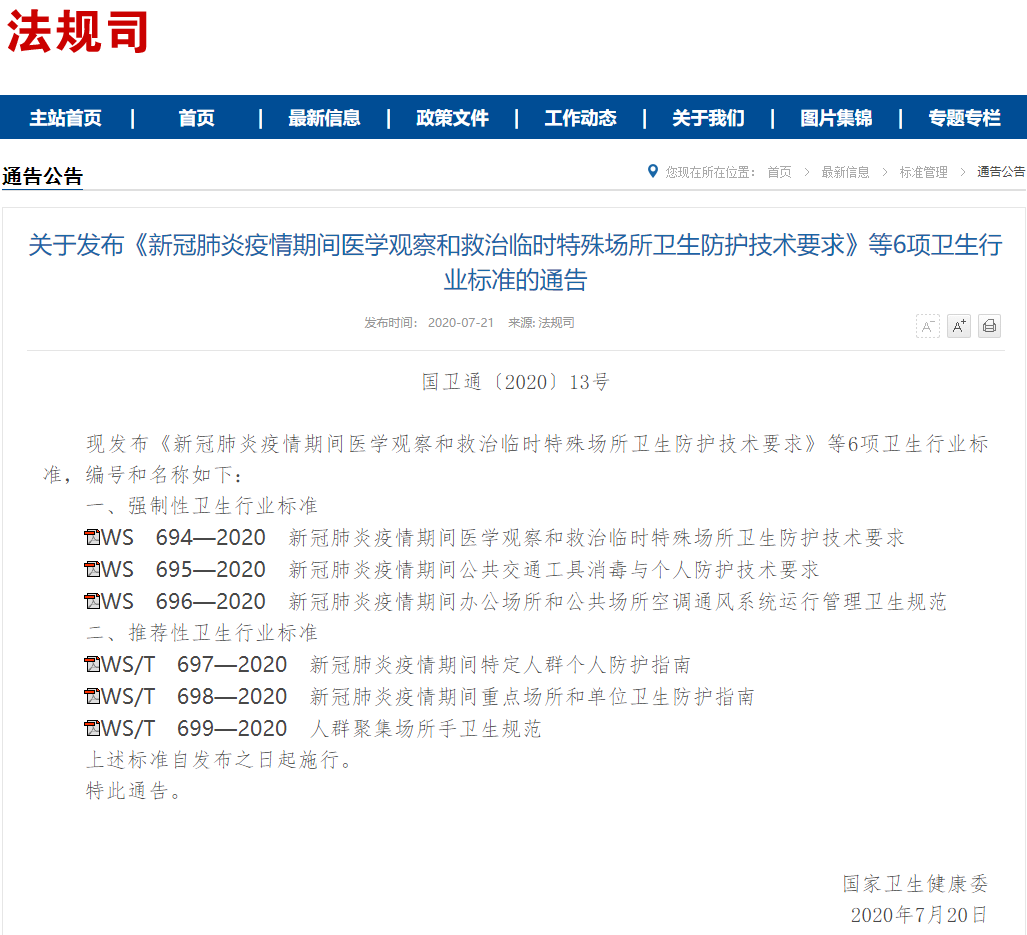Open PDF icon for WS 696—2020
This screenshot has height=935, width=1027.
click(92, 601)
